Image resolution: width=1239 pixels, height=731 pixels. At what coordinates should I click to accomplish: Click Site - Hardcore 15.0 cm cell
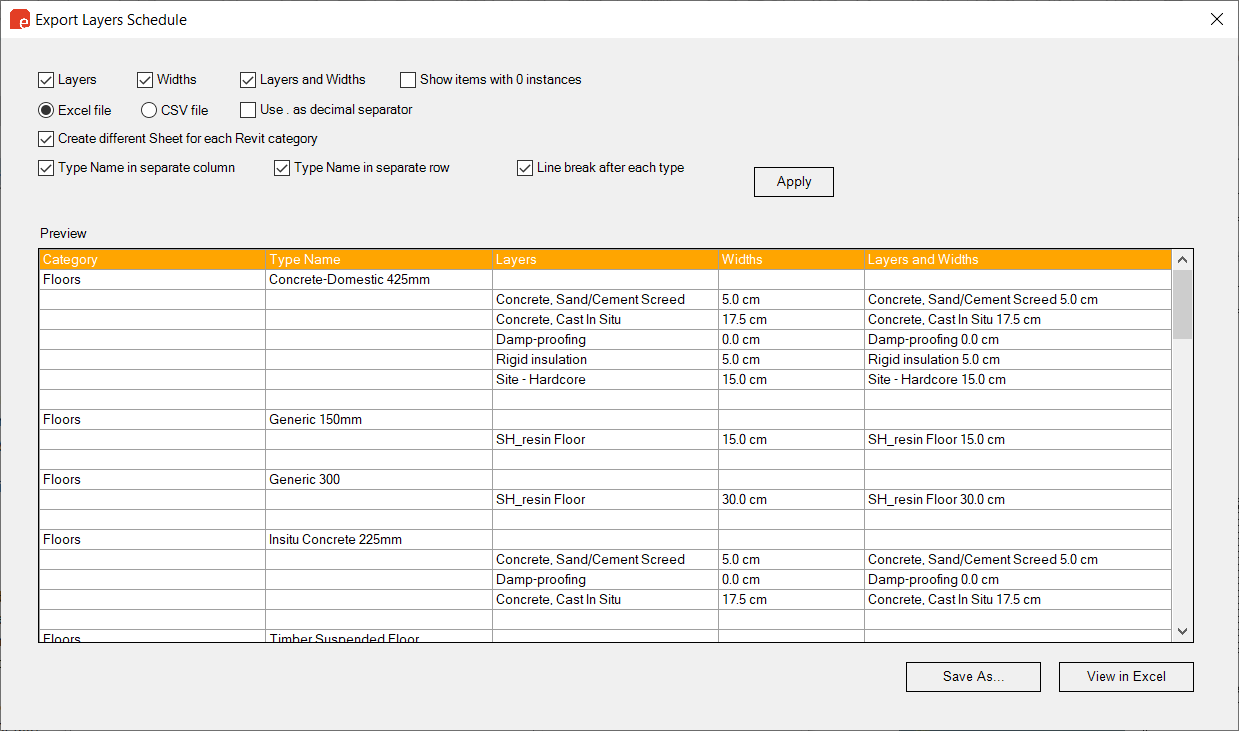click(x=1017, y=380)
